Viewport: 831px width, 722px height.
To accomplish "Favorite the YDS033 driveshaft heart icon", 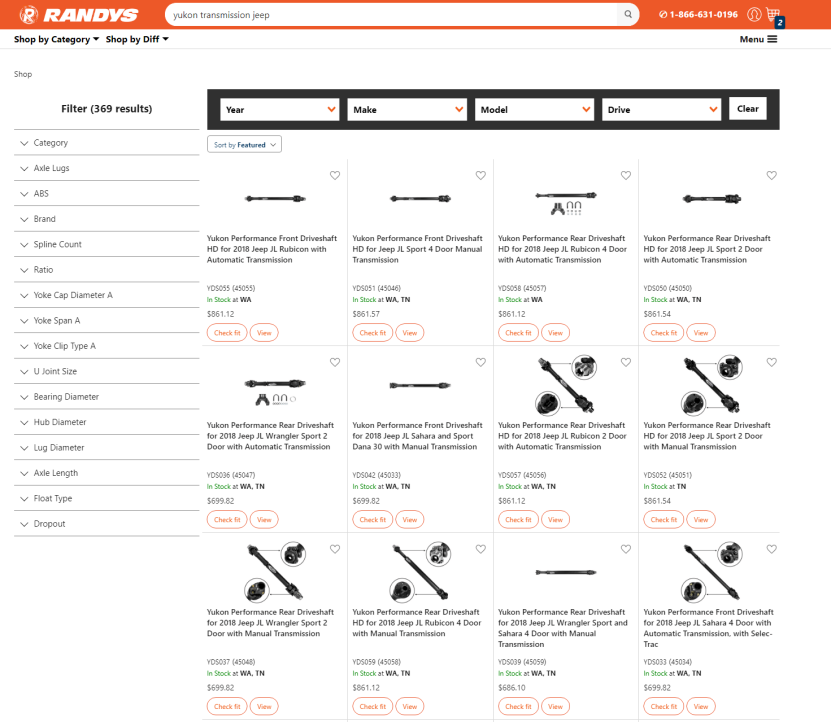I will pyautogui.click(x=772, y=549).
